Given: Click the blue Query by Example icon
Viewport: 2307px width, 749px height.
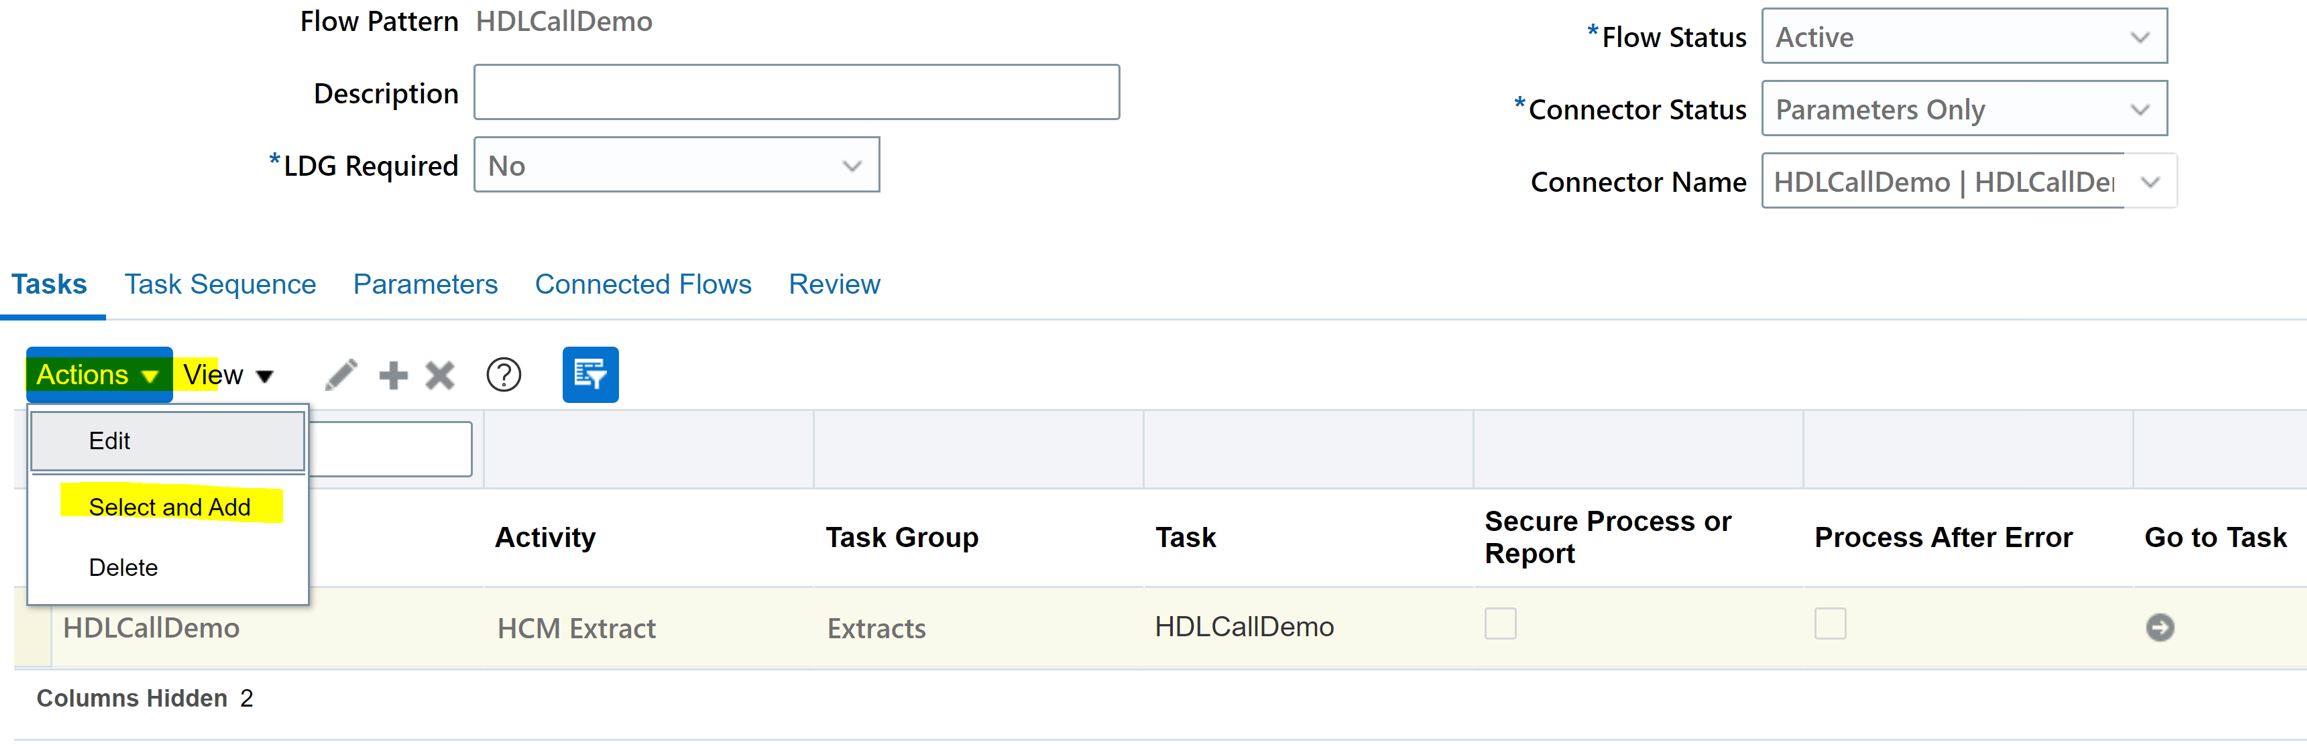Looking at the screenshot, I should click(590, 374).
